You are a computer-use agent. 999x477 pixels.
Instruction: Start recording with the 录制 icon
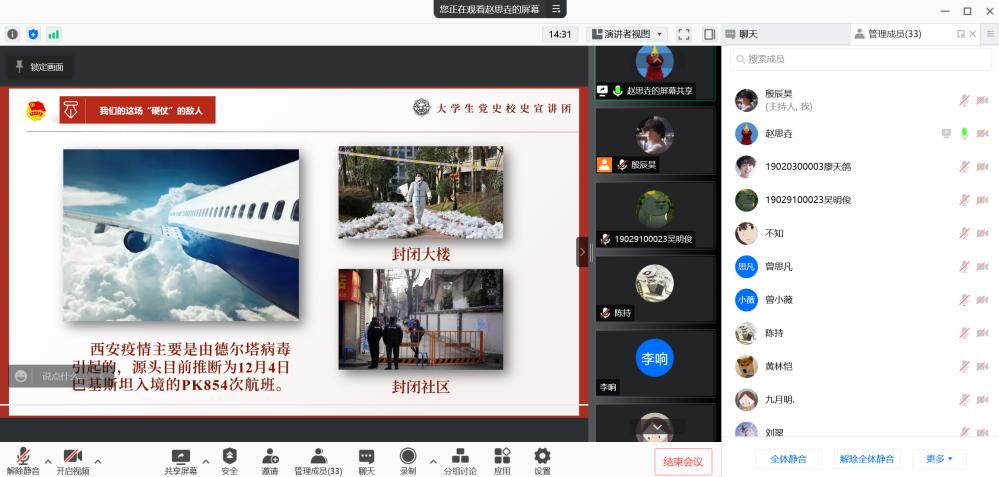pyautogui.click(x=408, y=457)
